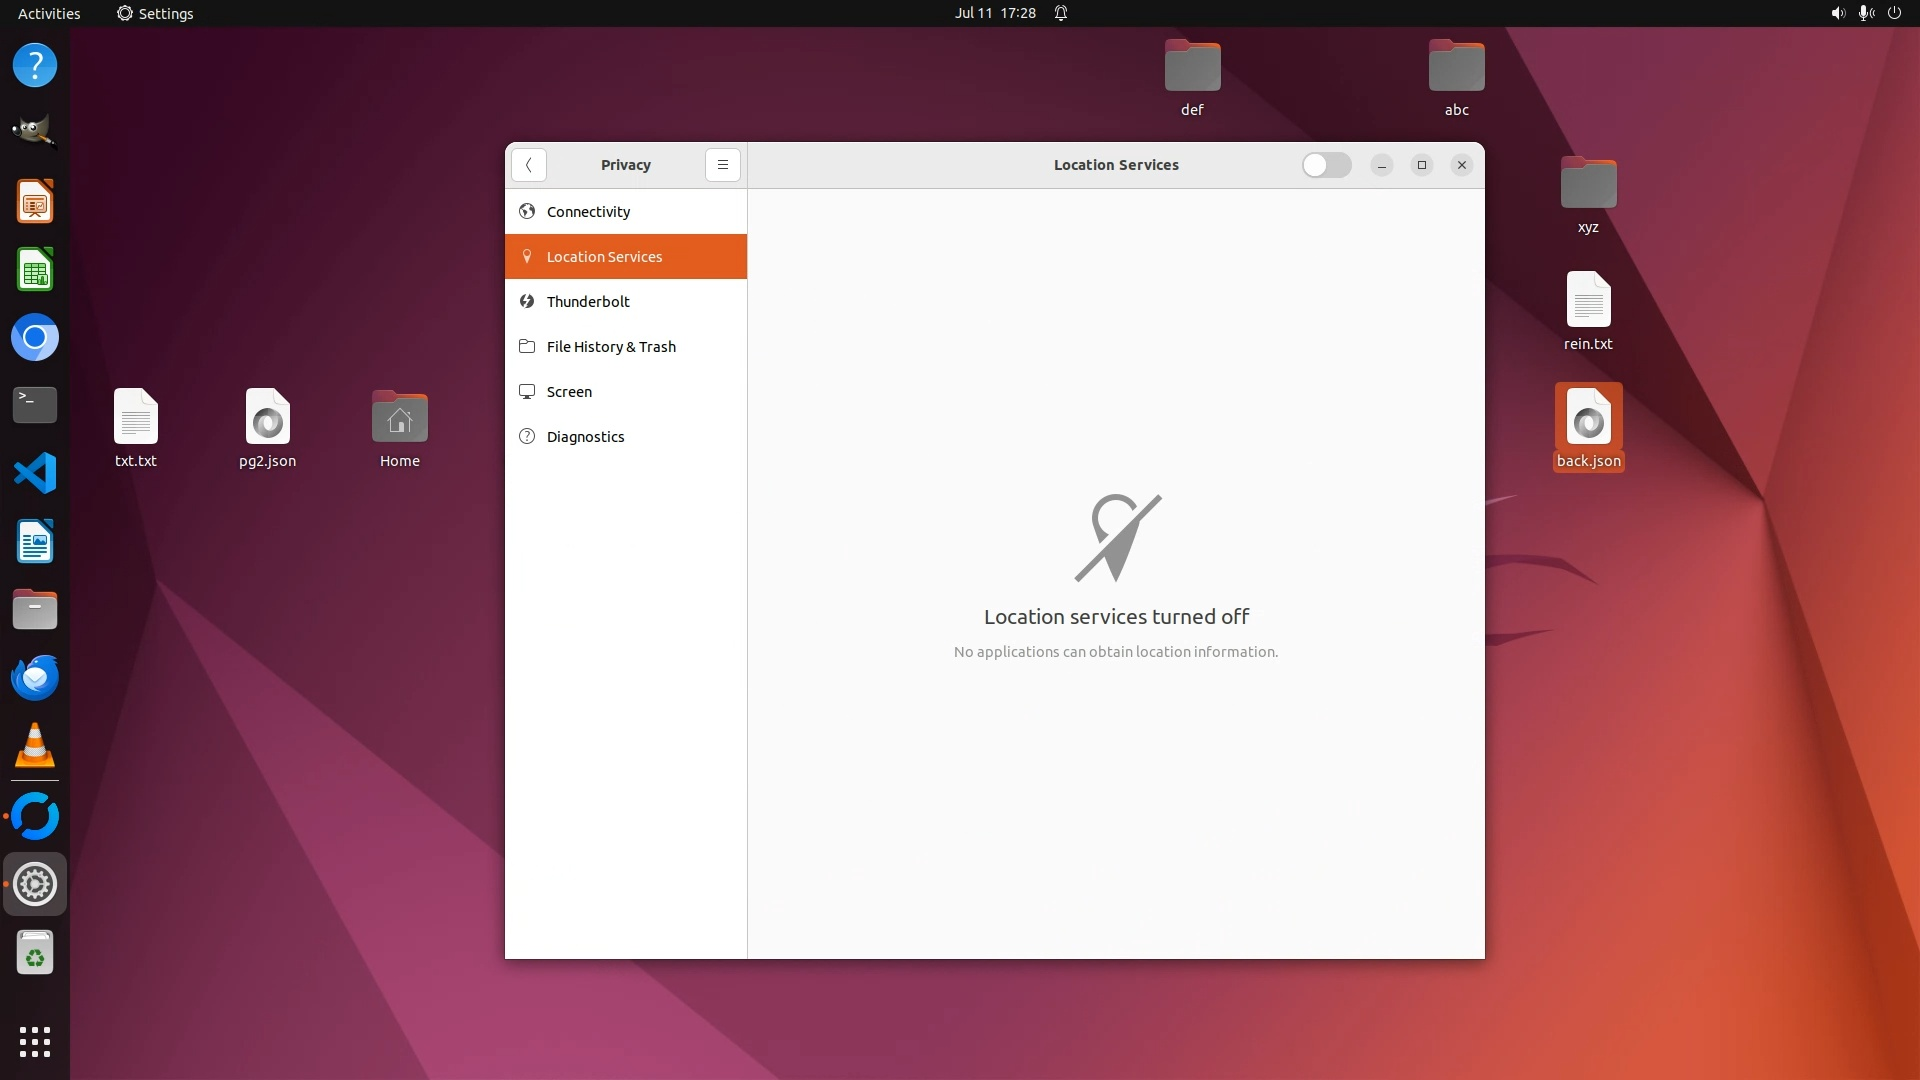Select the Screen privacy section

click(569, 392)
